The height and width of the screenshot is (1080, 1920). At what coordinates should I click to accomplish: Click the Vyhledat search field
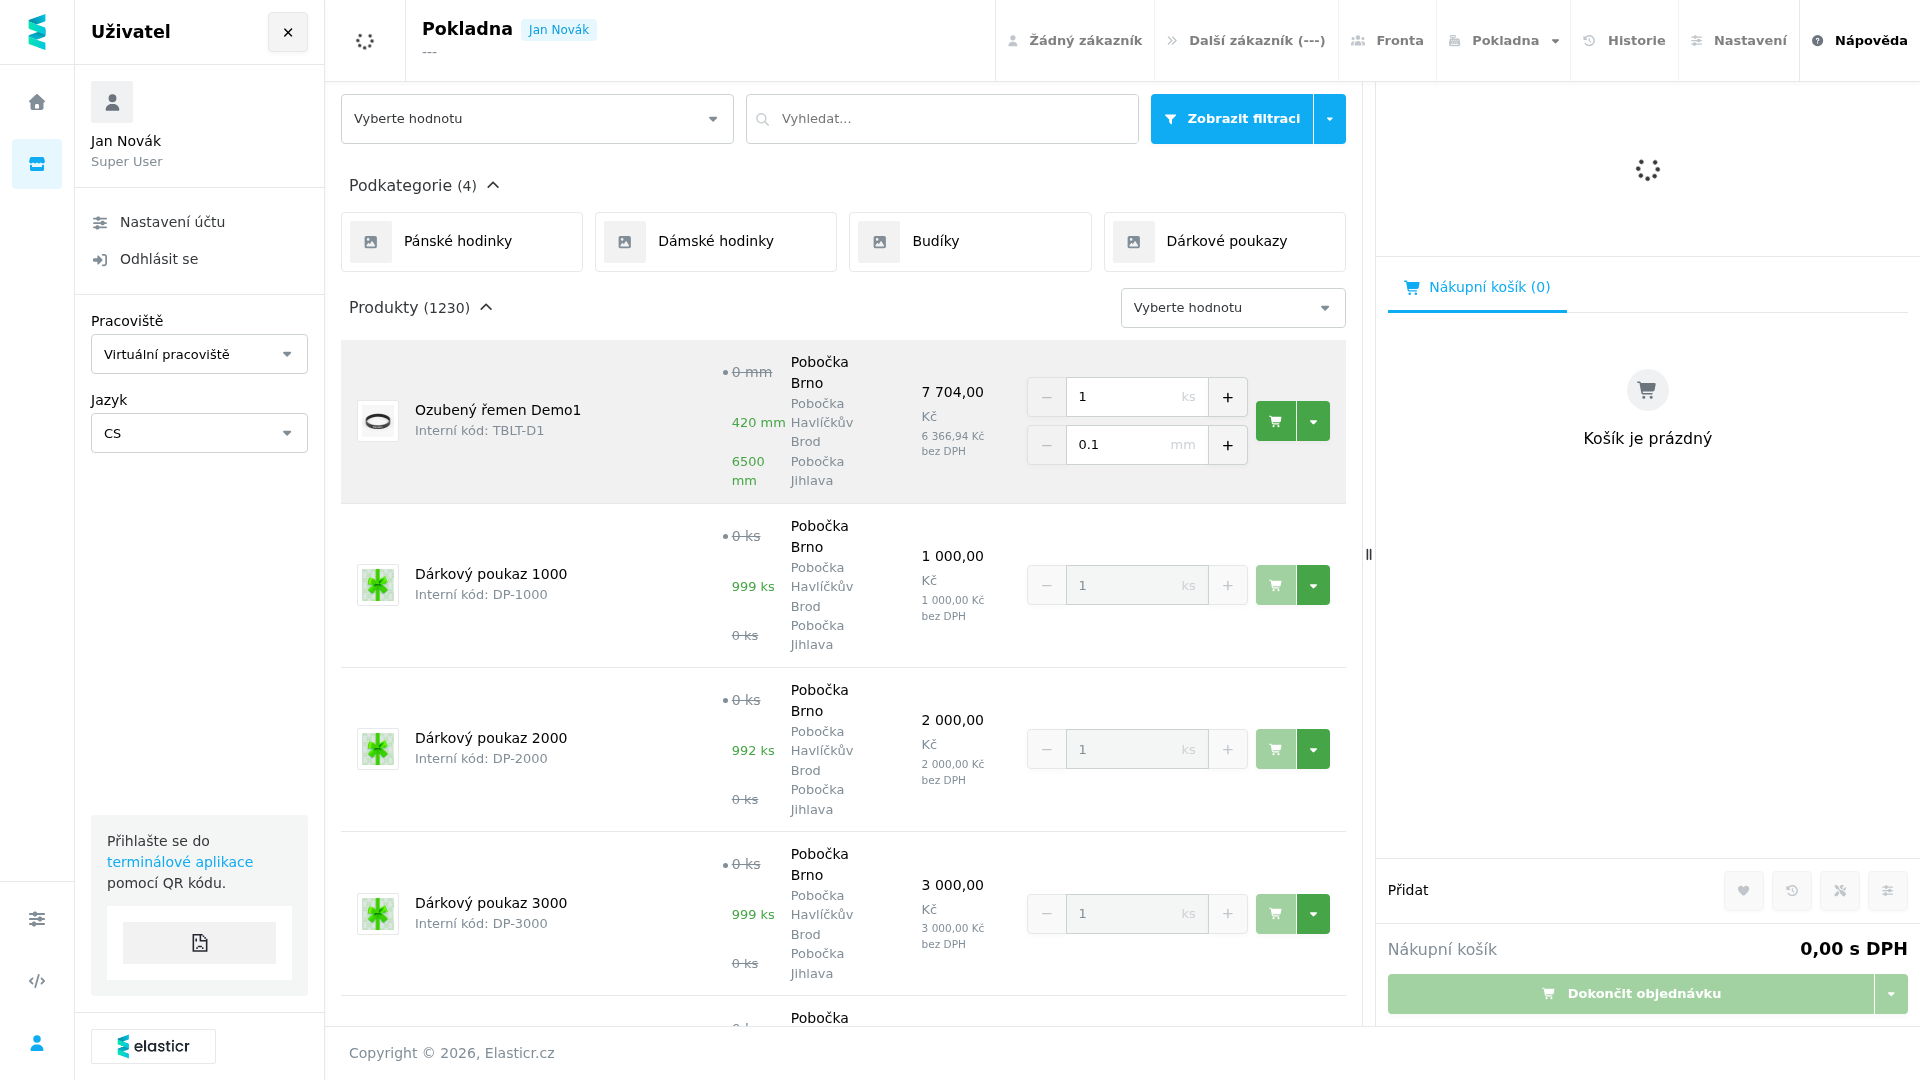(x=942, y=119)
